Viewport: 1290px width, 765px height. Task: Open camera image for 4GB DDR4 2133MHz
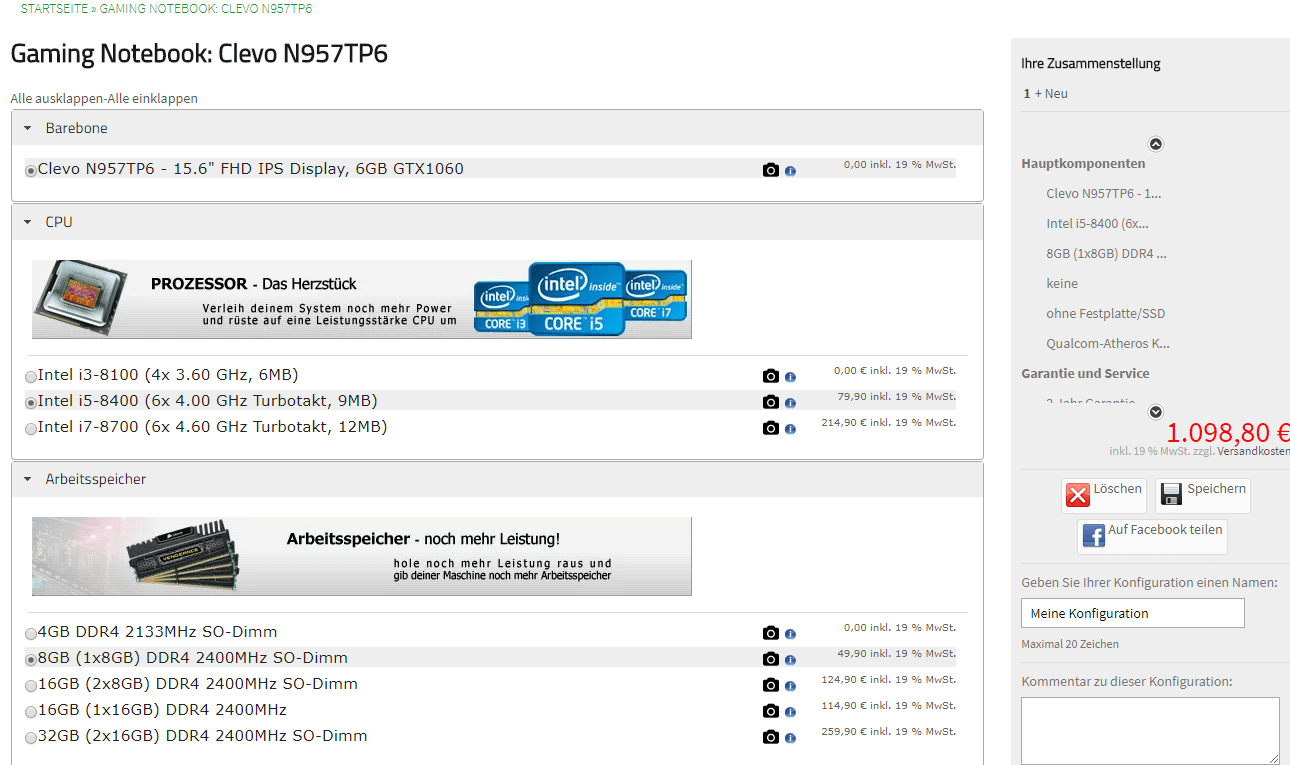pos(770,633)
